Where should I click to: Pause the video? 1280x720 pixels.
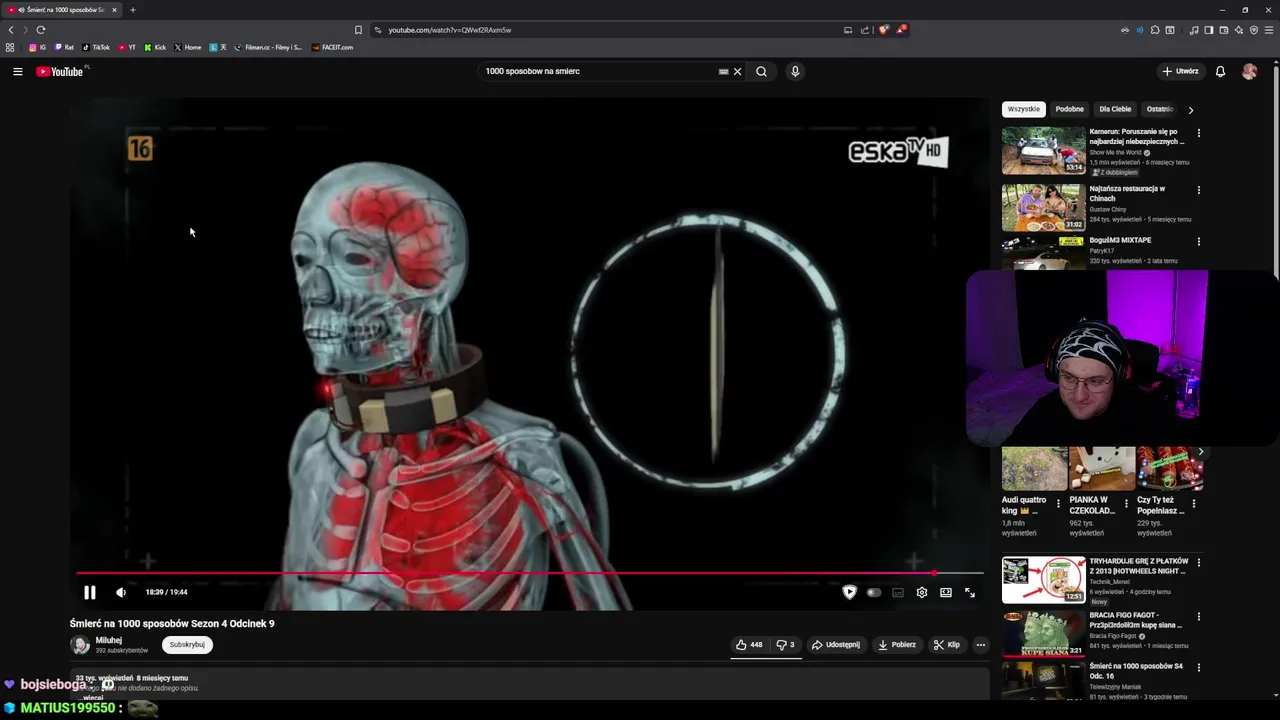tap(89, 592)
